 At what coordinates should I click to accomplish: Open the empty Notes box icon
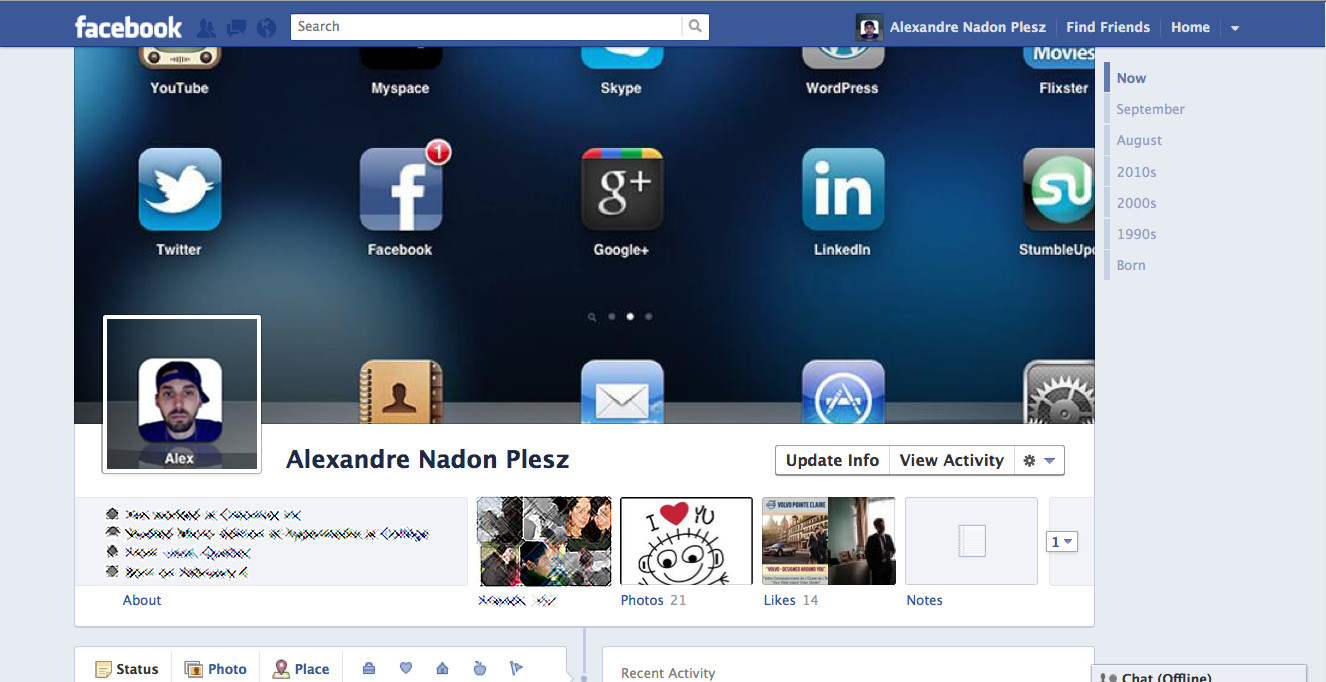pyautogui.click(x=970, y=540)
